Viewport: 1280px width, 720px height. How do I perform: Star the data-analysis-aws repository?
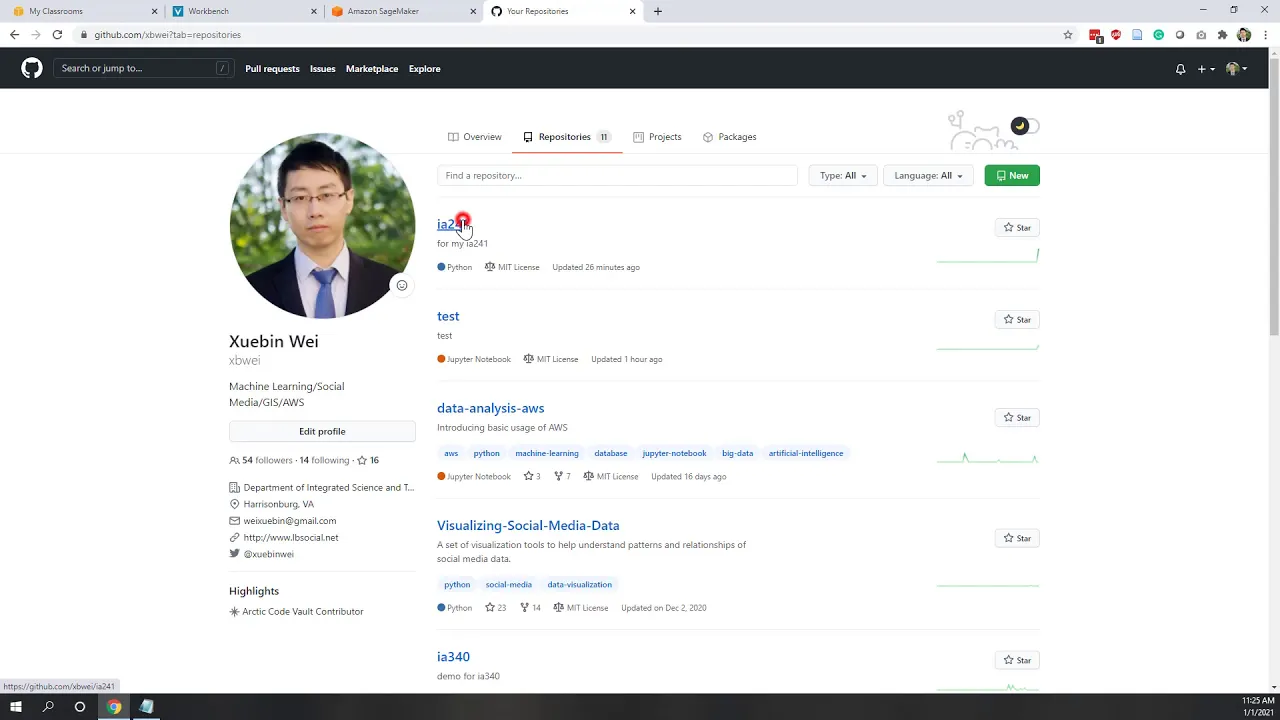pos(1017,417)
